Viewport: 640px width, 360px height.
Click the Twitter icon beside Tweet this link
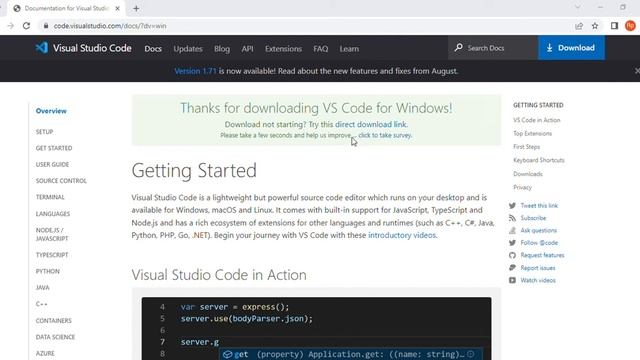tap(512, 205)
